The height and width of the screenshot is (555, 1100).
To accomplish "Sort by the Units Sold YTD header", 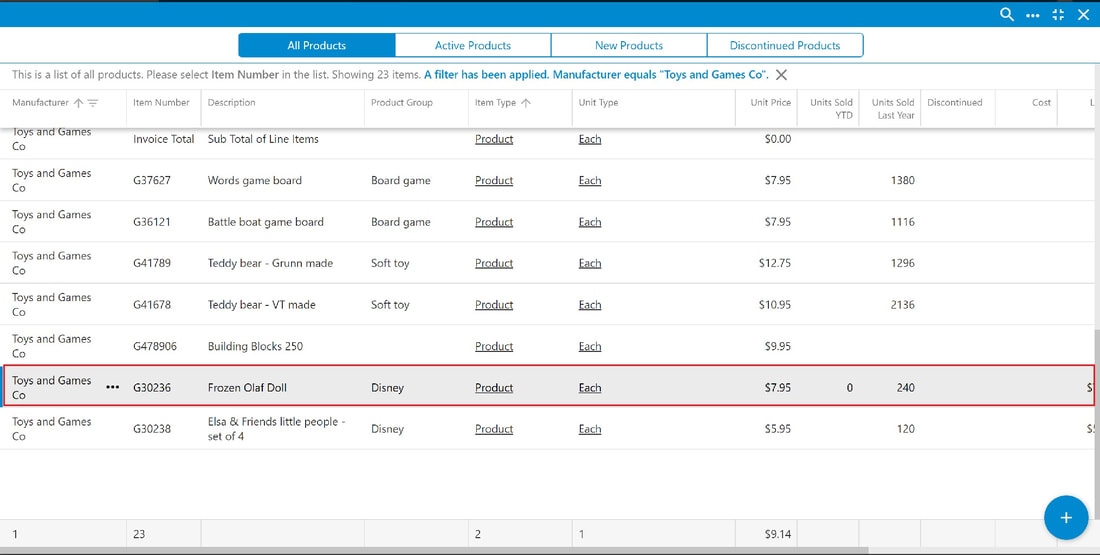I will [831, 109].
